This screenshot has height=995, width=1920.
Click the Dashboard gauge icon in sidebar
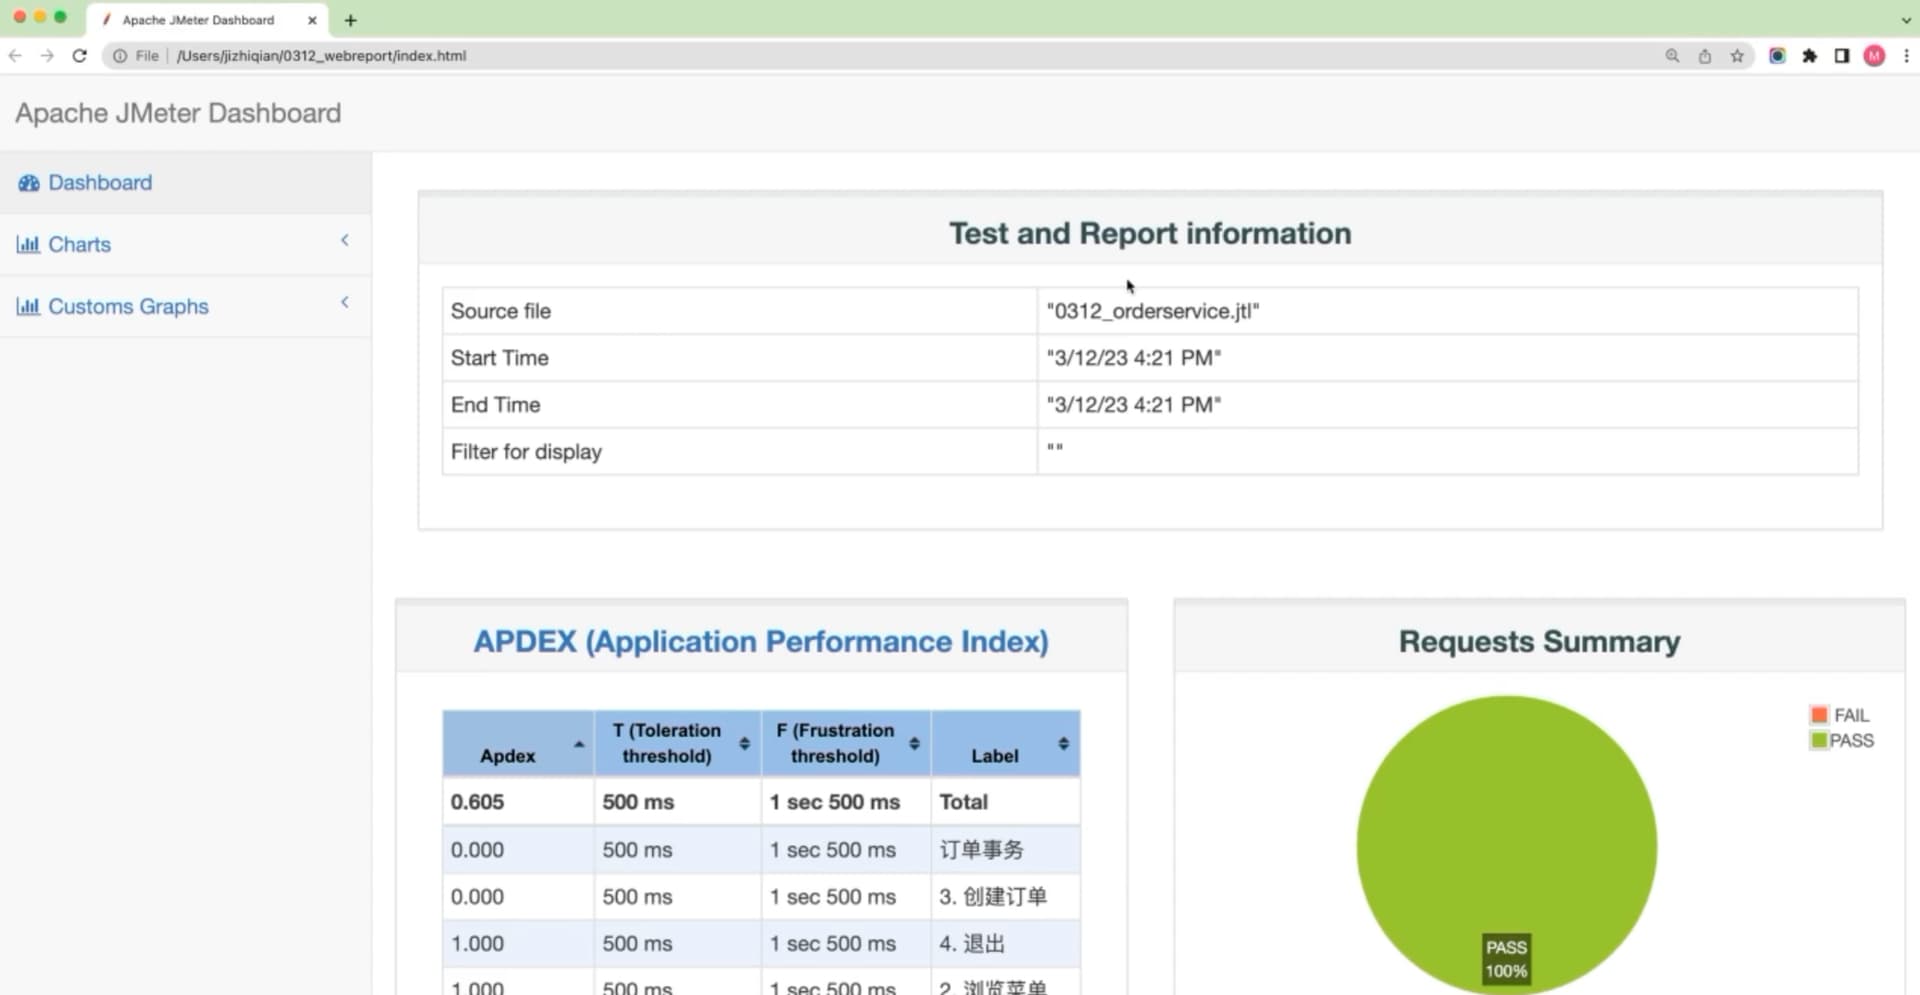coord(28,183)
